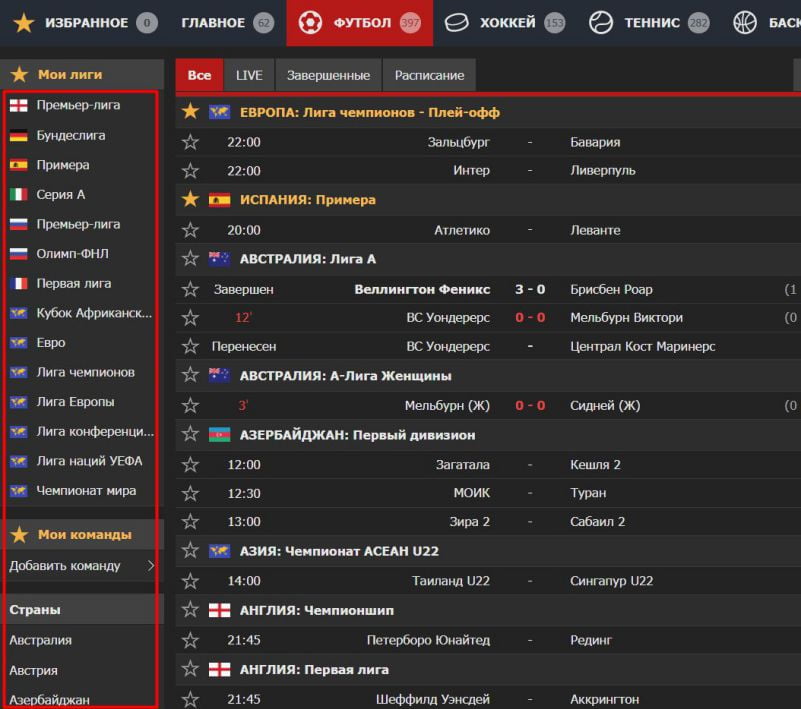Toggle favorite star for АВСТРАЛИЯ: Лига А league
Image resolution: width=801 pixels, height=709 pixels.
[190, 259]
